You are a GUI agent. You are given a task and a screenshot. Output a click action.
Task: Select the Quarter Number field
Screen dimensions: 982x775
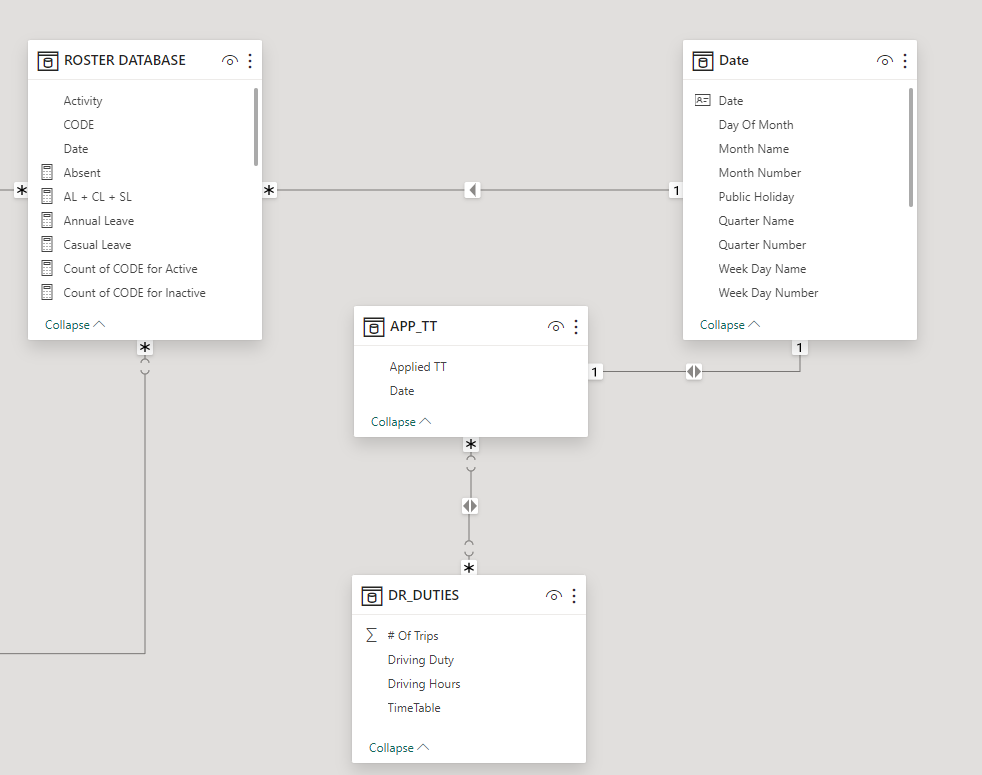[x=762, y=244]
